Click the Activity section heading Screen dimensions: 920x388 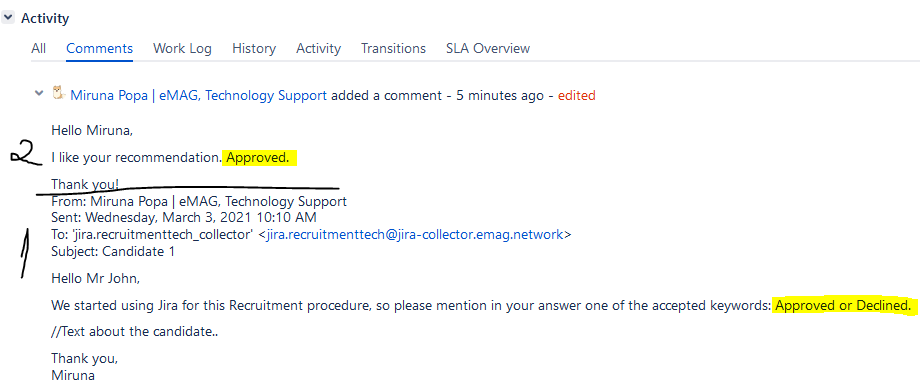click(x=45, y=18)
